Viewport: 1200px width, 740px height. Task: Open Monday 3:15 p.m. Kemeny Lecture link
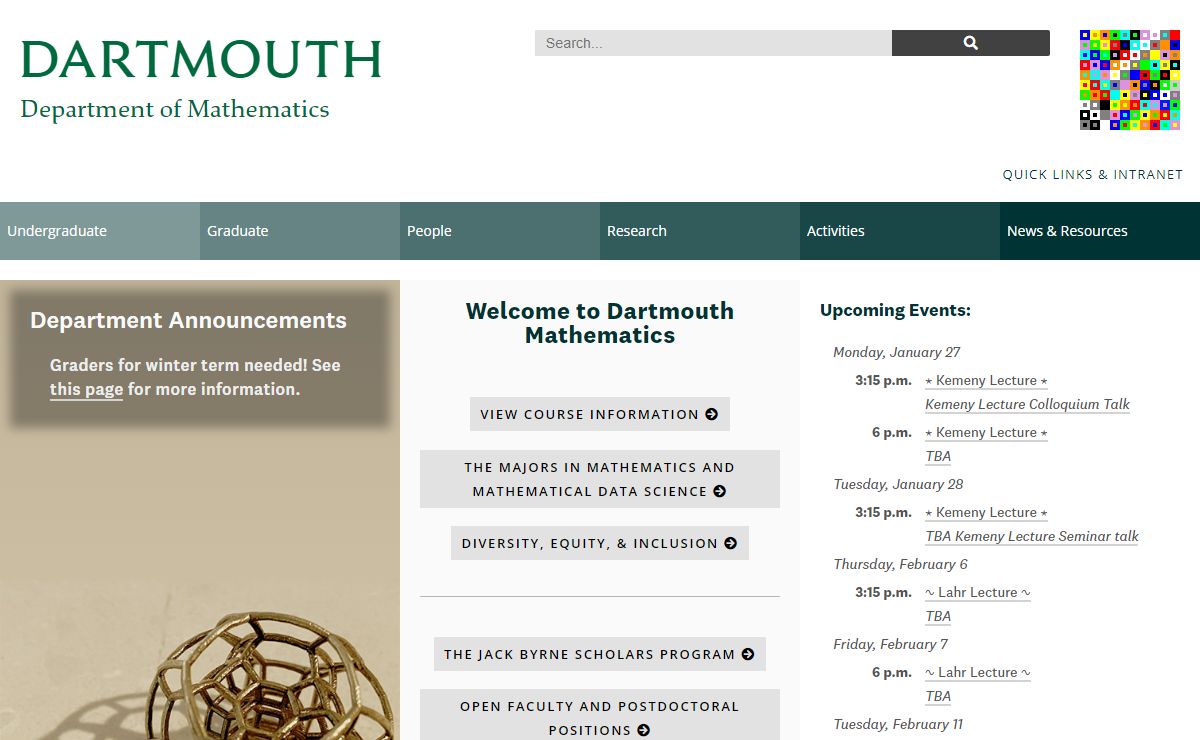(x=986, y=380)
